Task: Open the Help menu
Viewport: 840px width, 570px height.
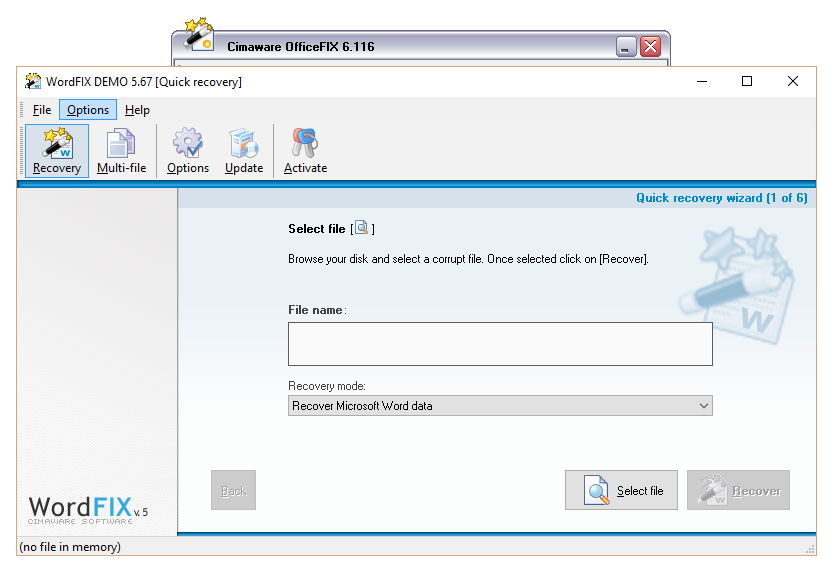Action: (137, 110)
